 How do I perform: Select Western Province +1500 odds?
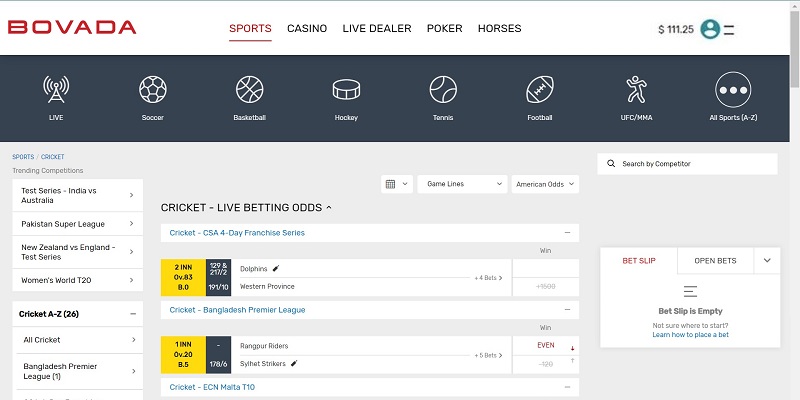pyautogui.click(x=545, y=287)
